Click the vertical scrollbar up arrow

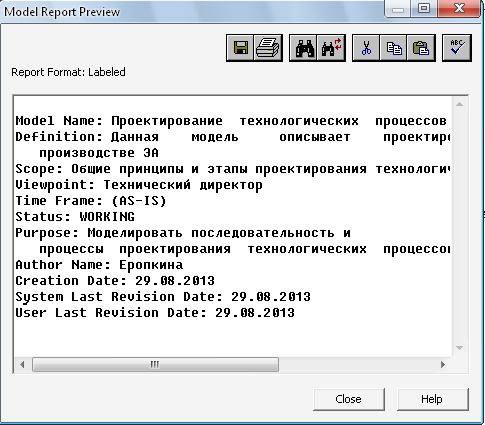[x=460, y=104]
